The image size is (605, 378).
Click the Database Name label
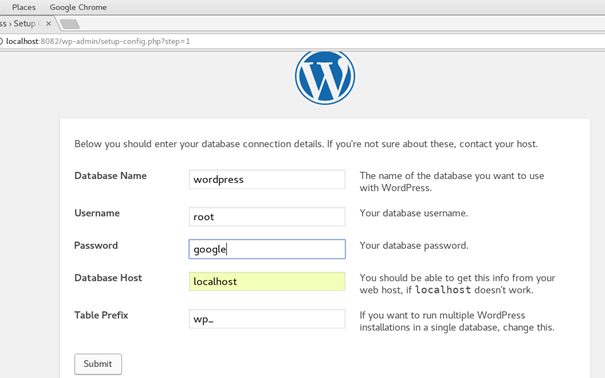coord(110,176)
